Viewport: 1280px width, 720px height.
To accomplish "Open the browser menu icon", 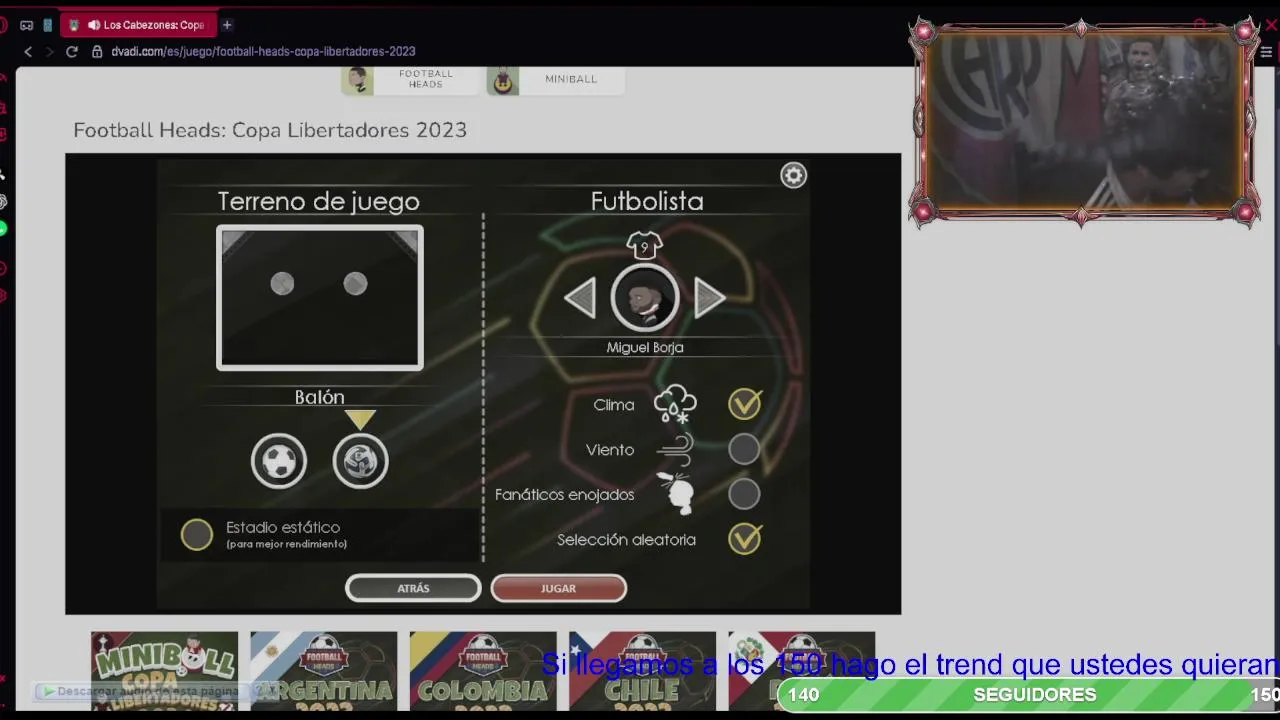I will [x=1265, y=52].
